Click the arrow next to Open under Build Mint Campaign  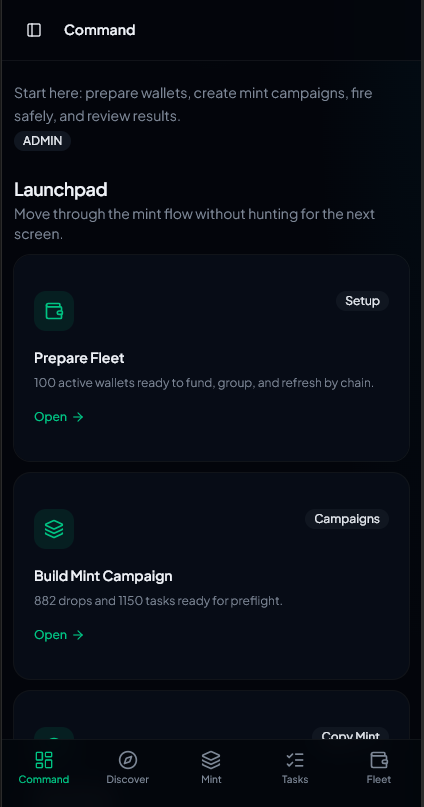coord(78,635)
